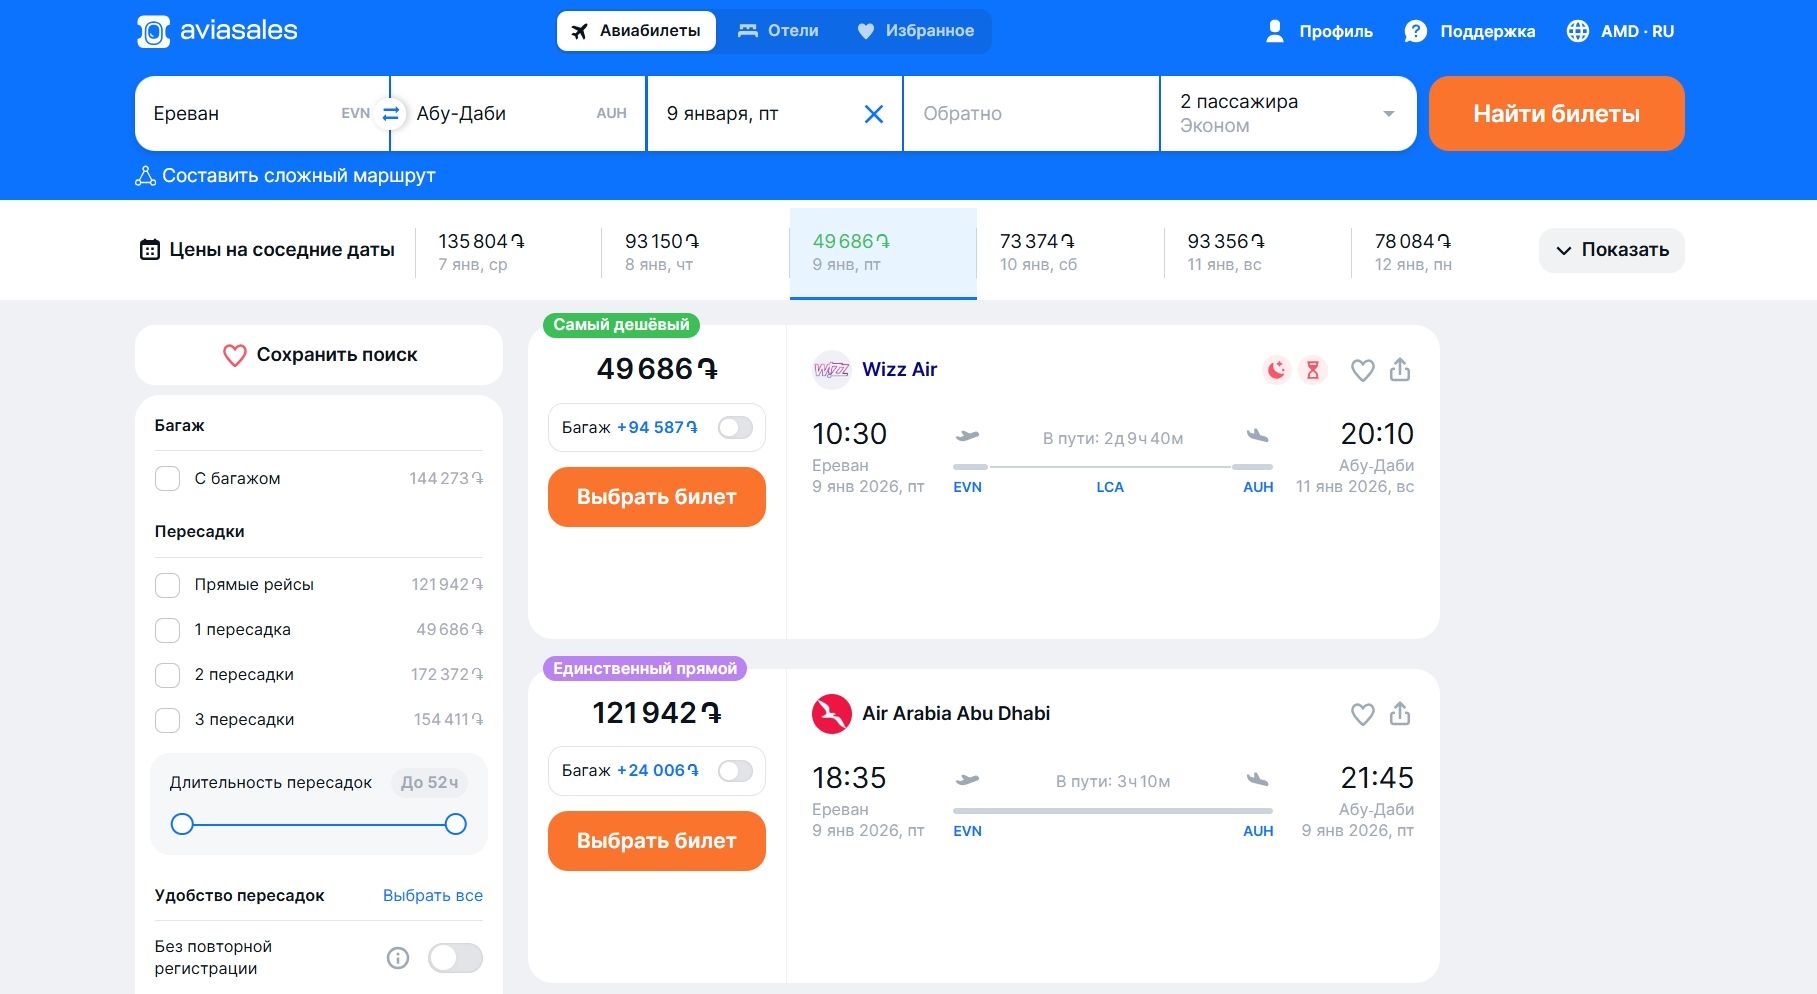
Task: Clear the departure date with X icon
Action: (x=873, y=114)
